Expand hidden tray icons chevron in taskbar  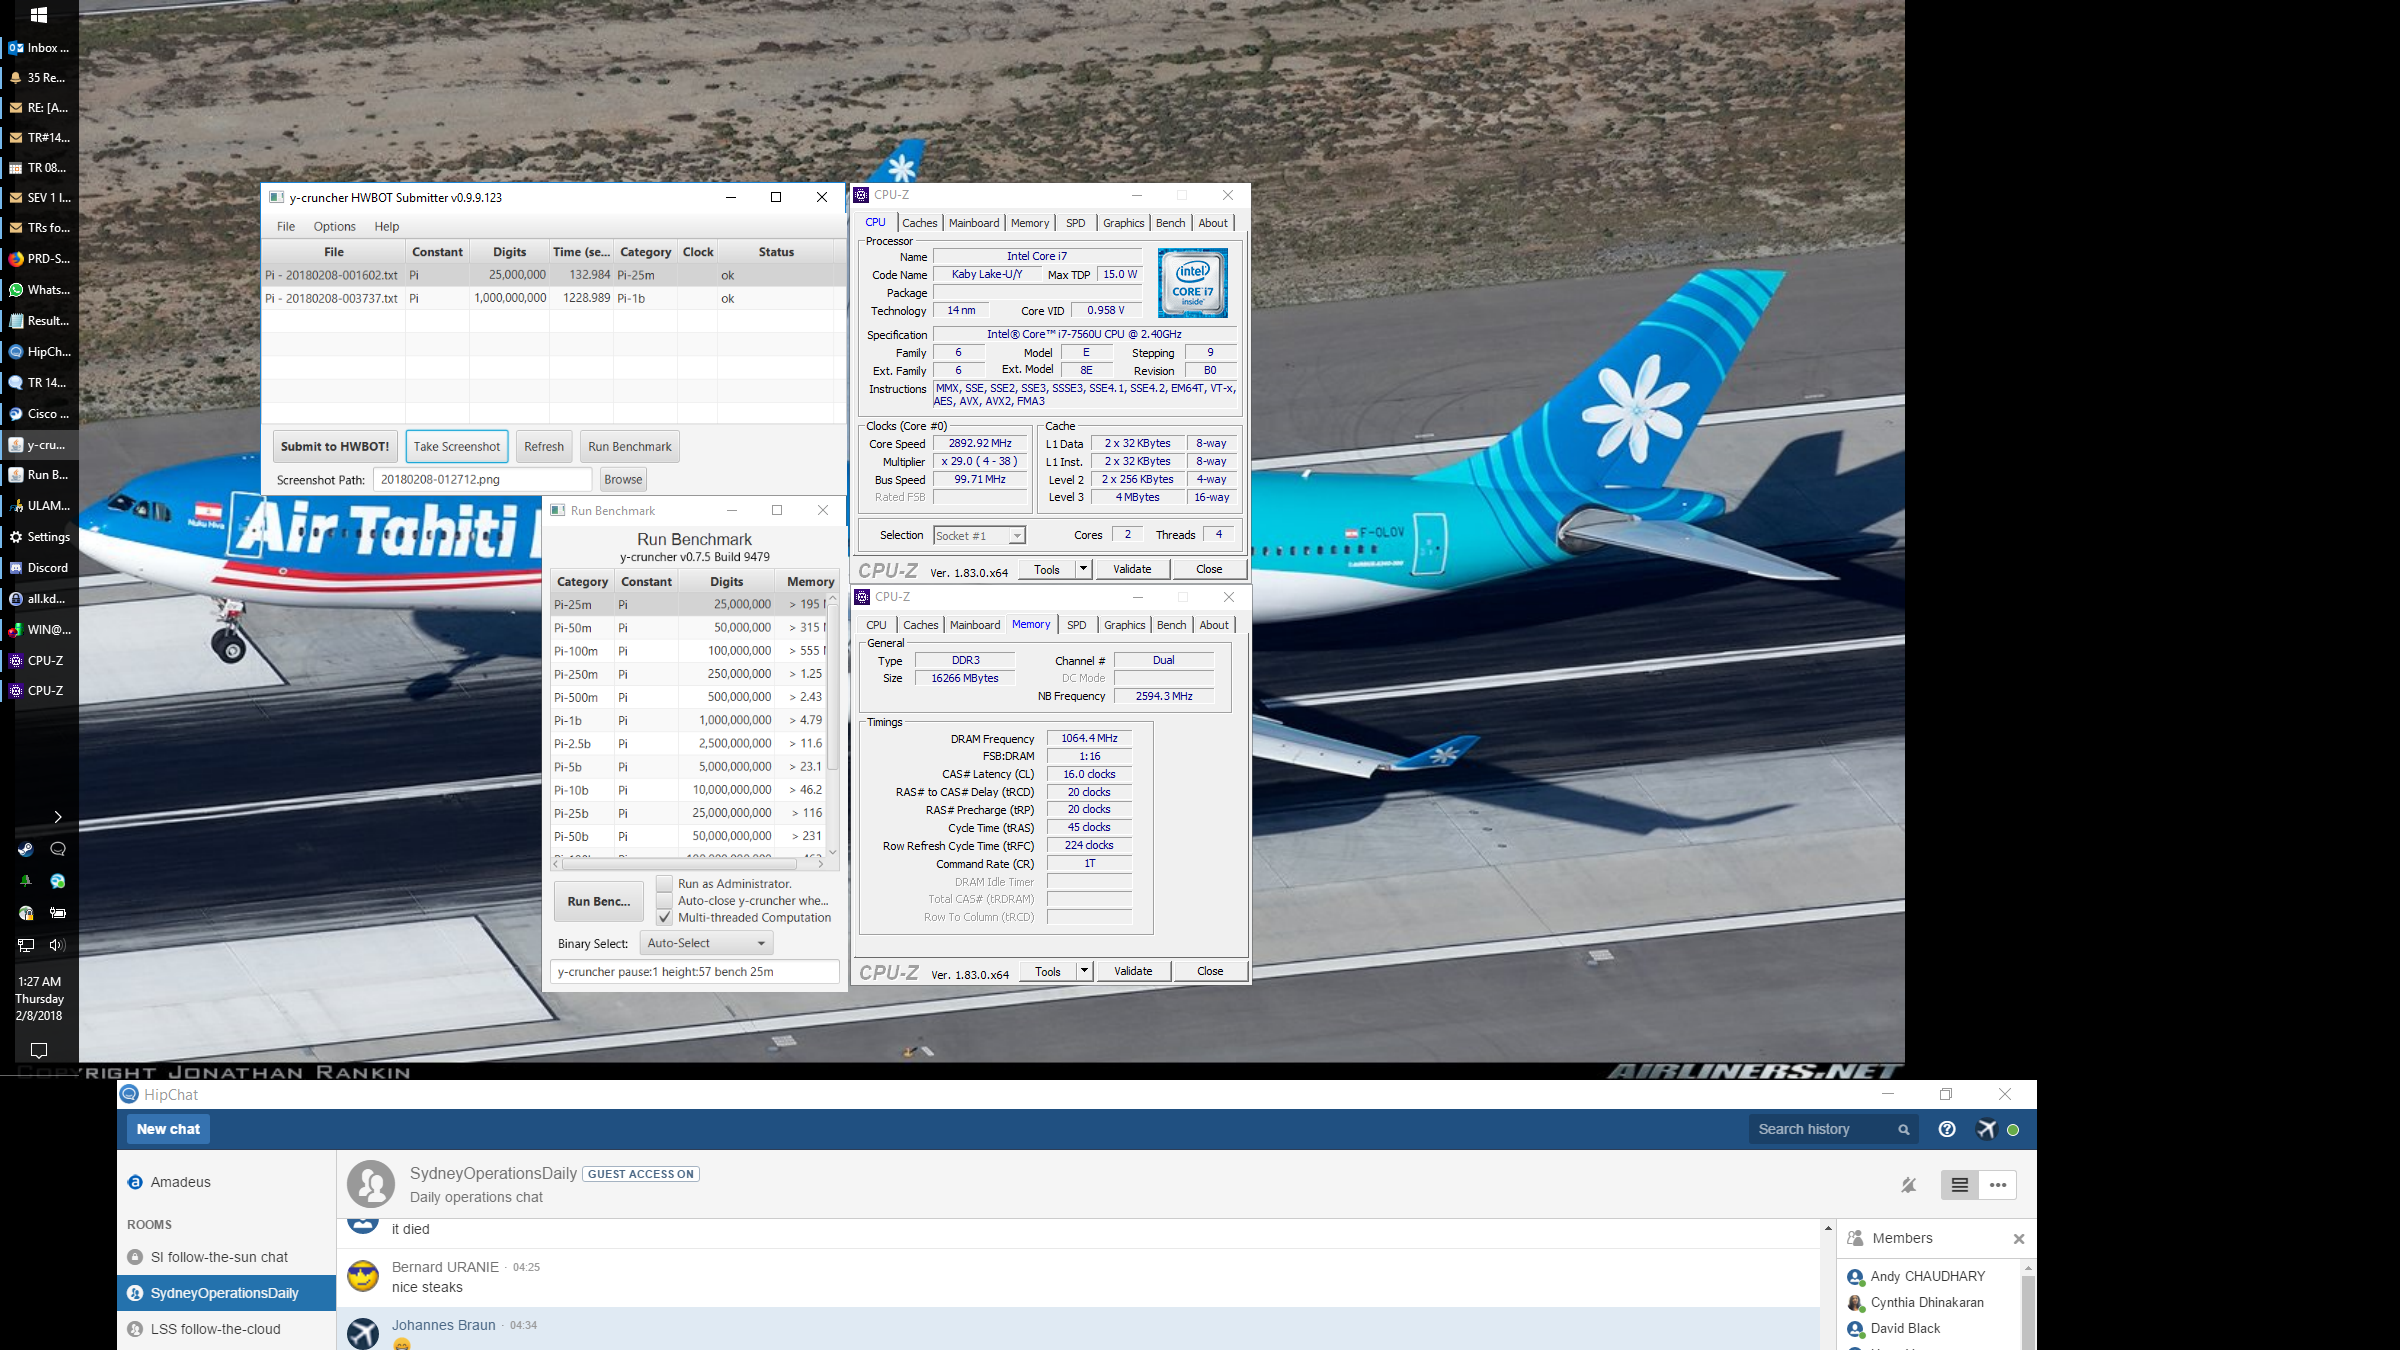click(x=57, y=817)
